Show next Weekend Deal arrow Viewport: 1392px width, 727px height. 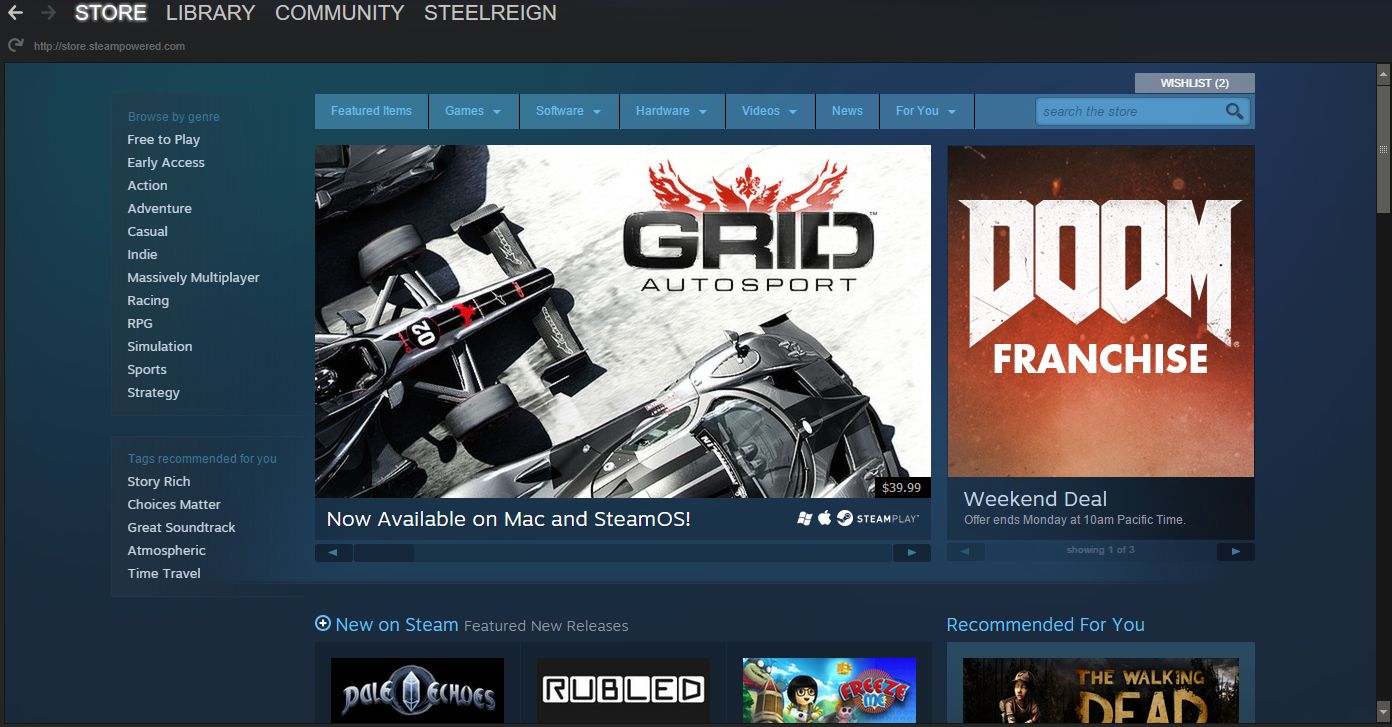pos(1236,551)
